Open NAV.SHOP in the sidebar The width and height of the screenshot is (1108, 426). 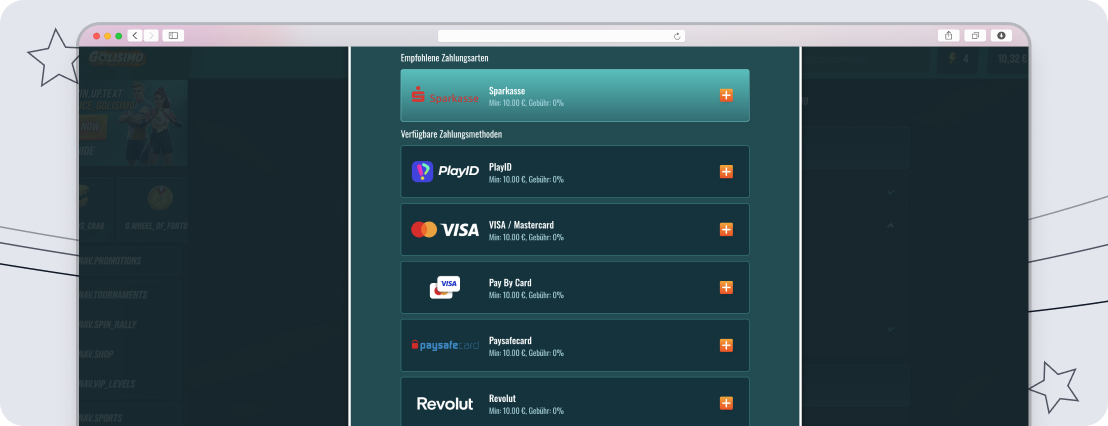(97, 354)
